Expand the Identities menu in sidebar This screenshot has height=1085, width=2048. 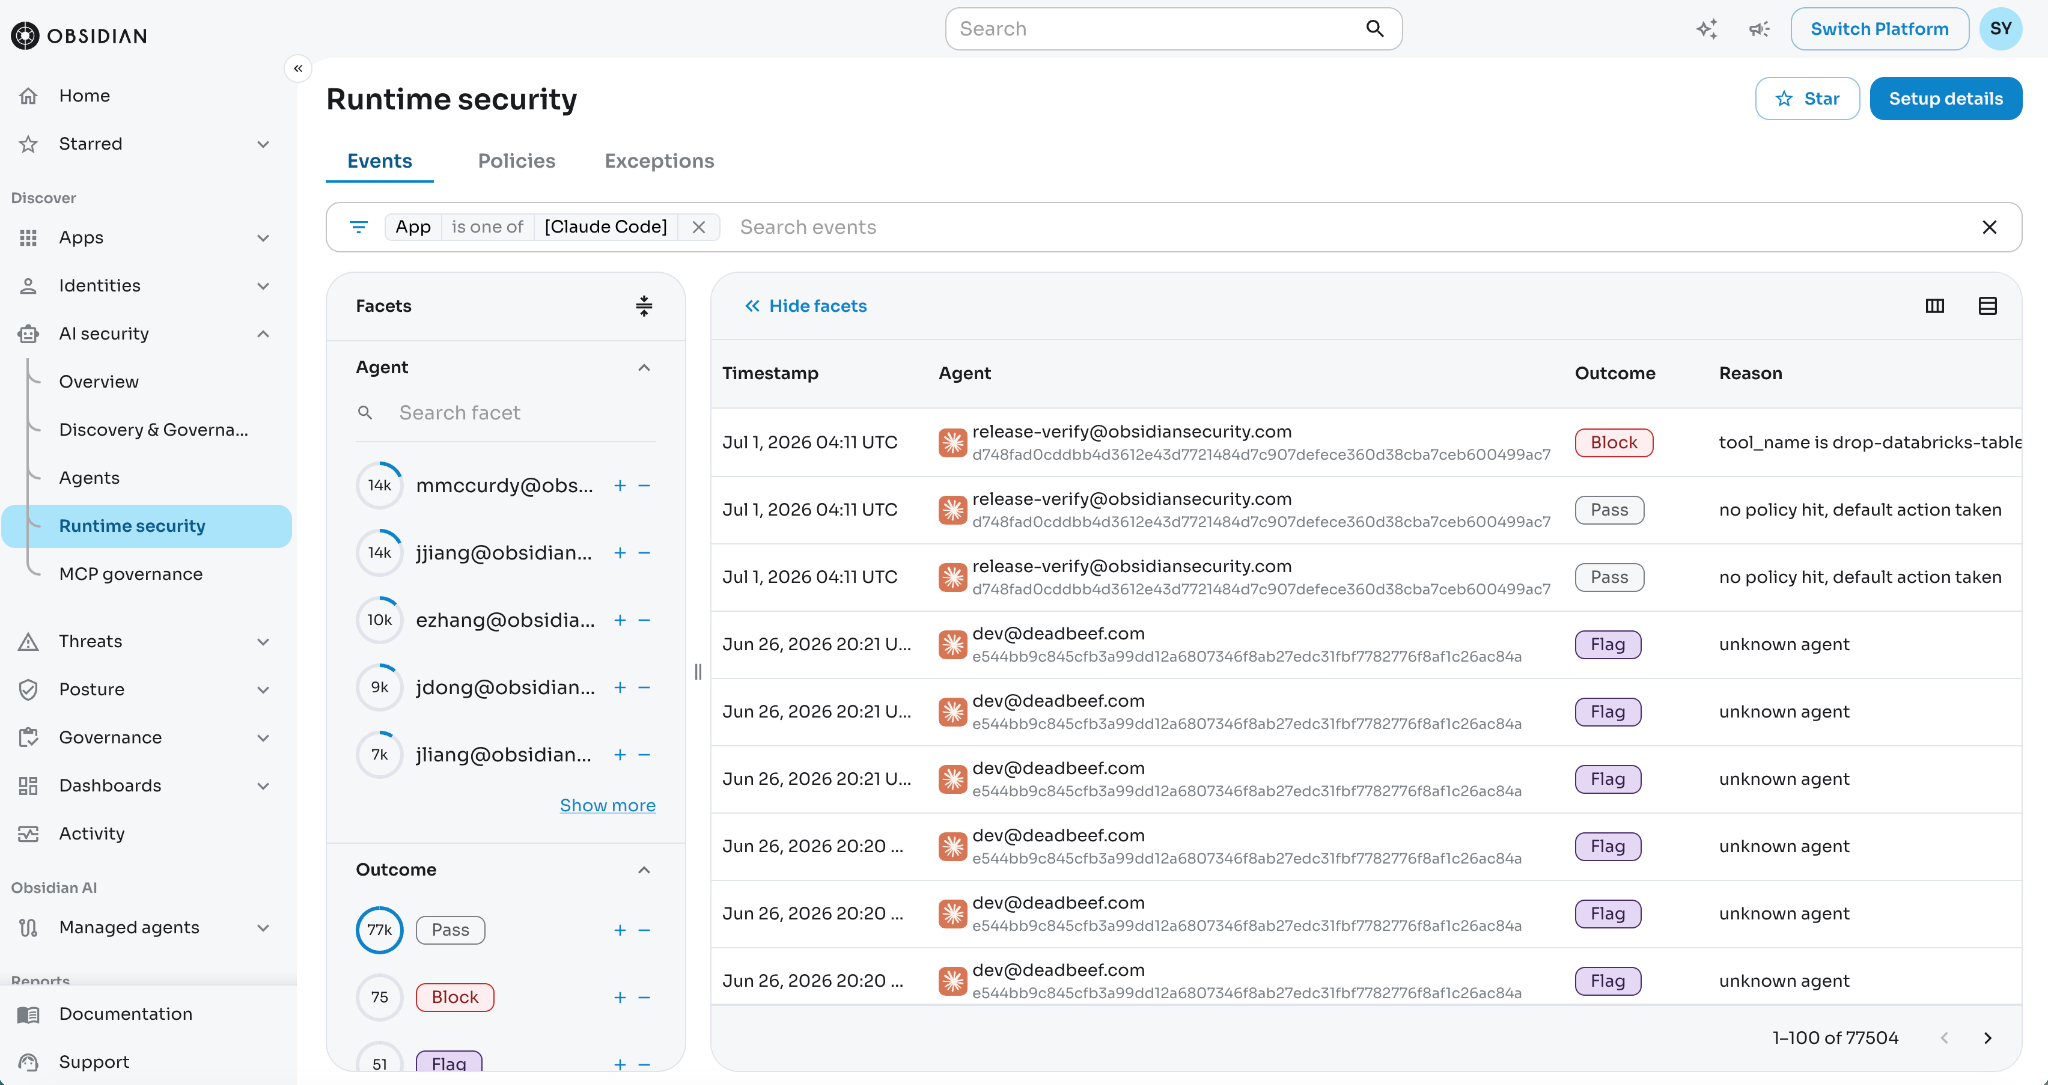pyautogui.click(x=263, y=286)
